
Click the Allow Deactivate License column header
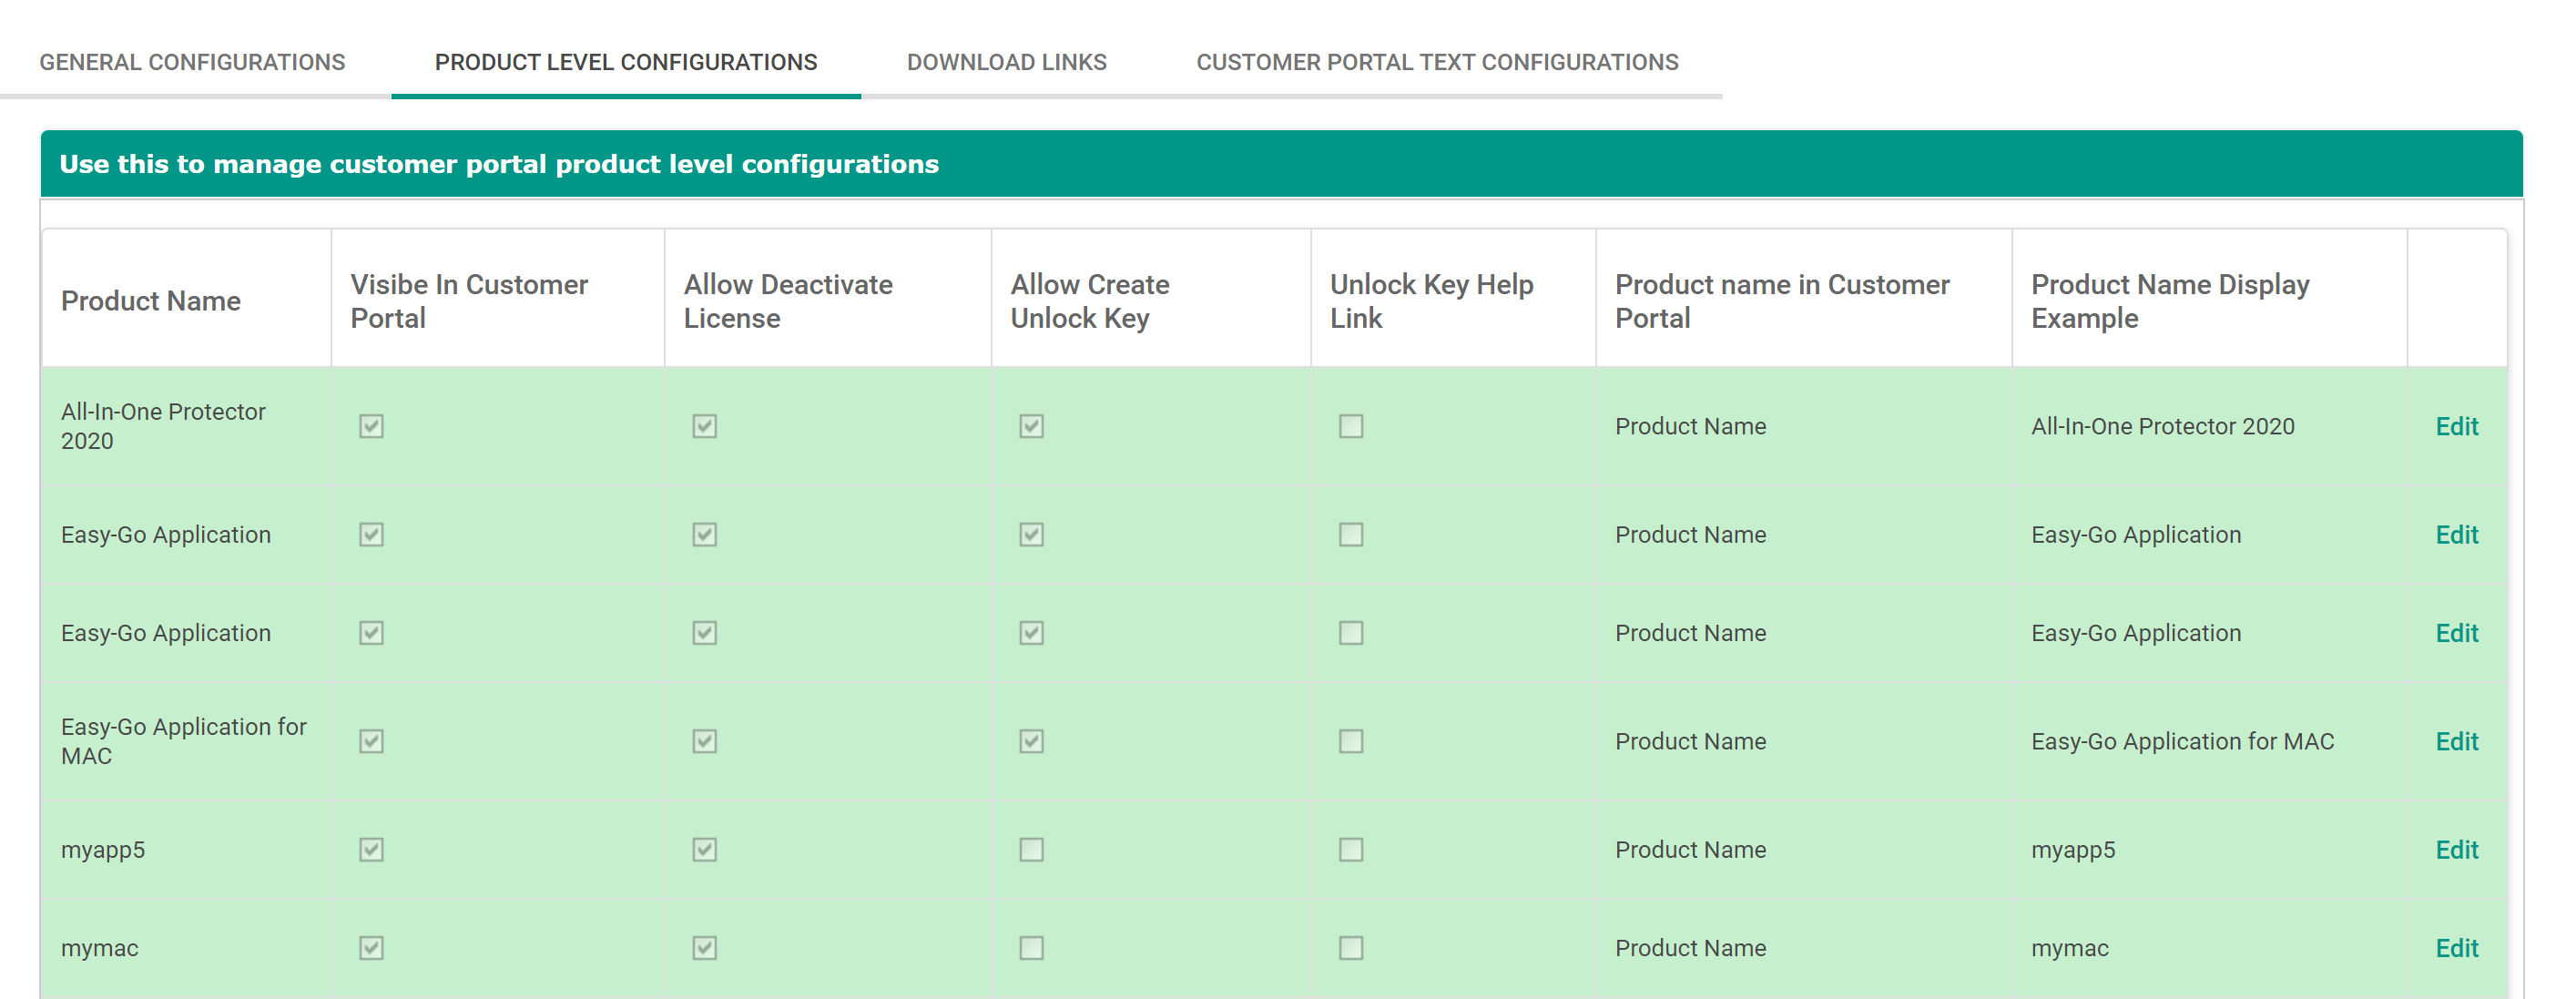787,301
